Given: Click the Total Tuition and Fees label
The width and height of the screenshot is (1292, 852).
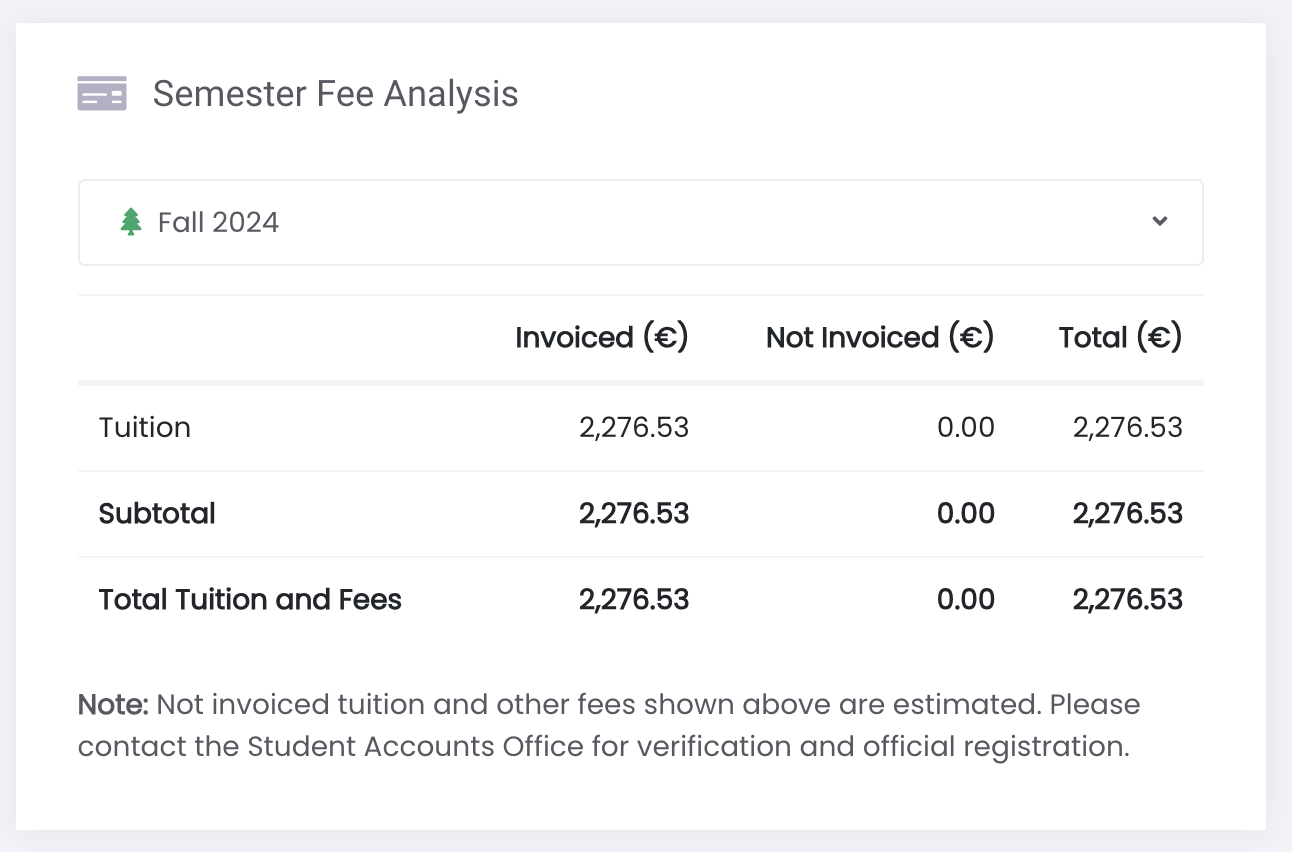Looking at the screenshot, I should tap(250, 600).
